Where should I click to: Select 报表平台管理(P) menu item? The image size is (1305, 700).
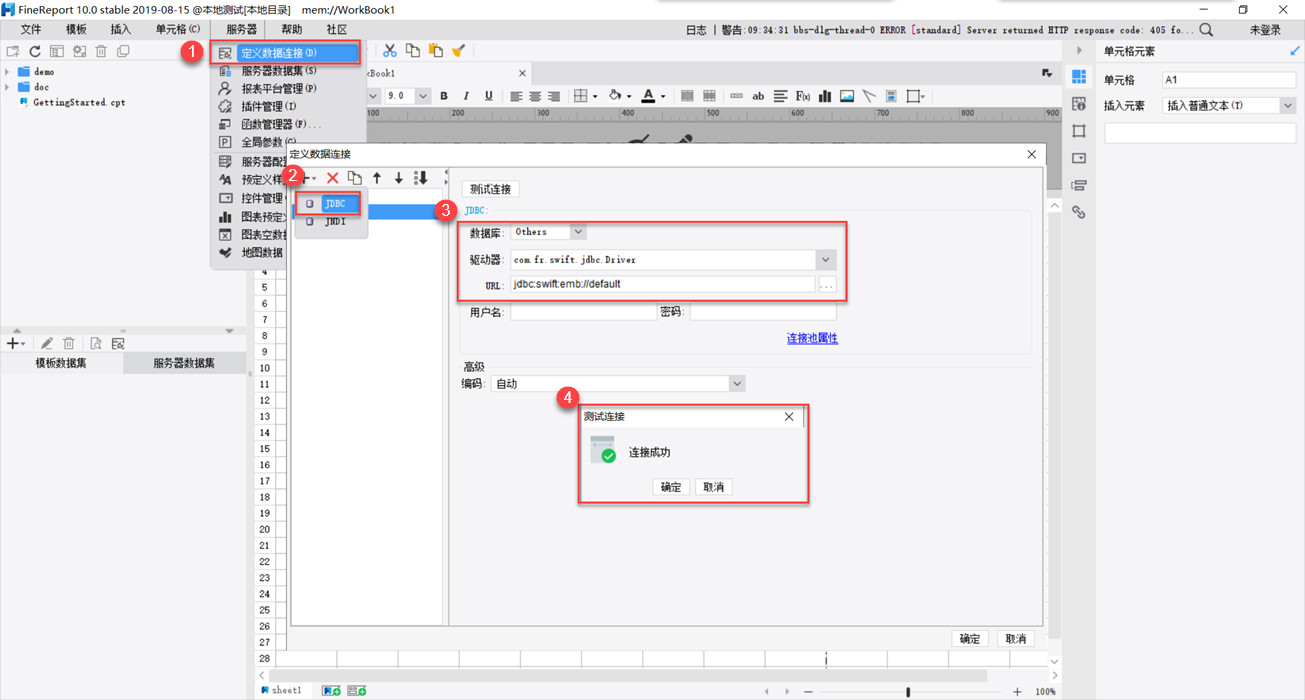click(x=279, y=88)
